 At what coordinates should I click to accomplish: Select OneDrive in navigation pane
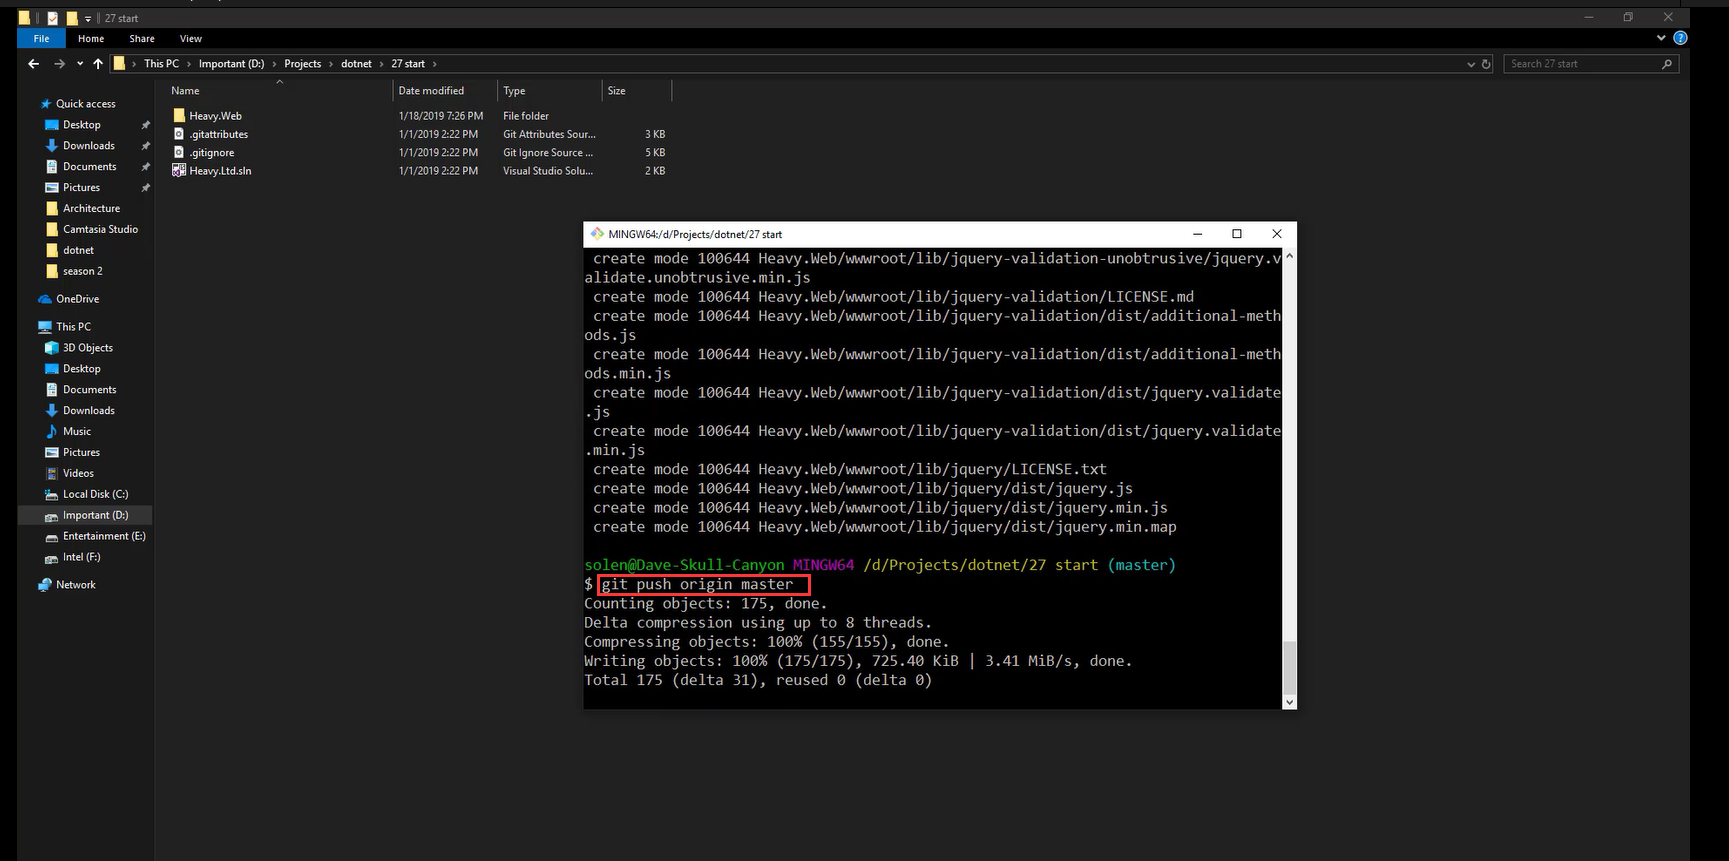click(77, 299)
